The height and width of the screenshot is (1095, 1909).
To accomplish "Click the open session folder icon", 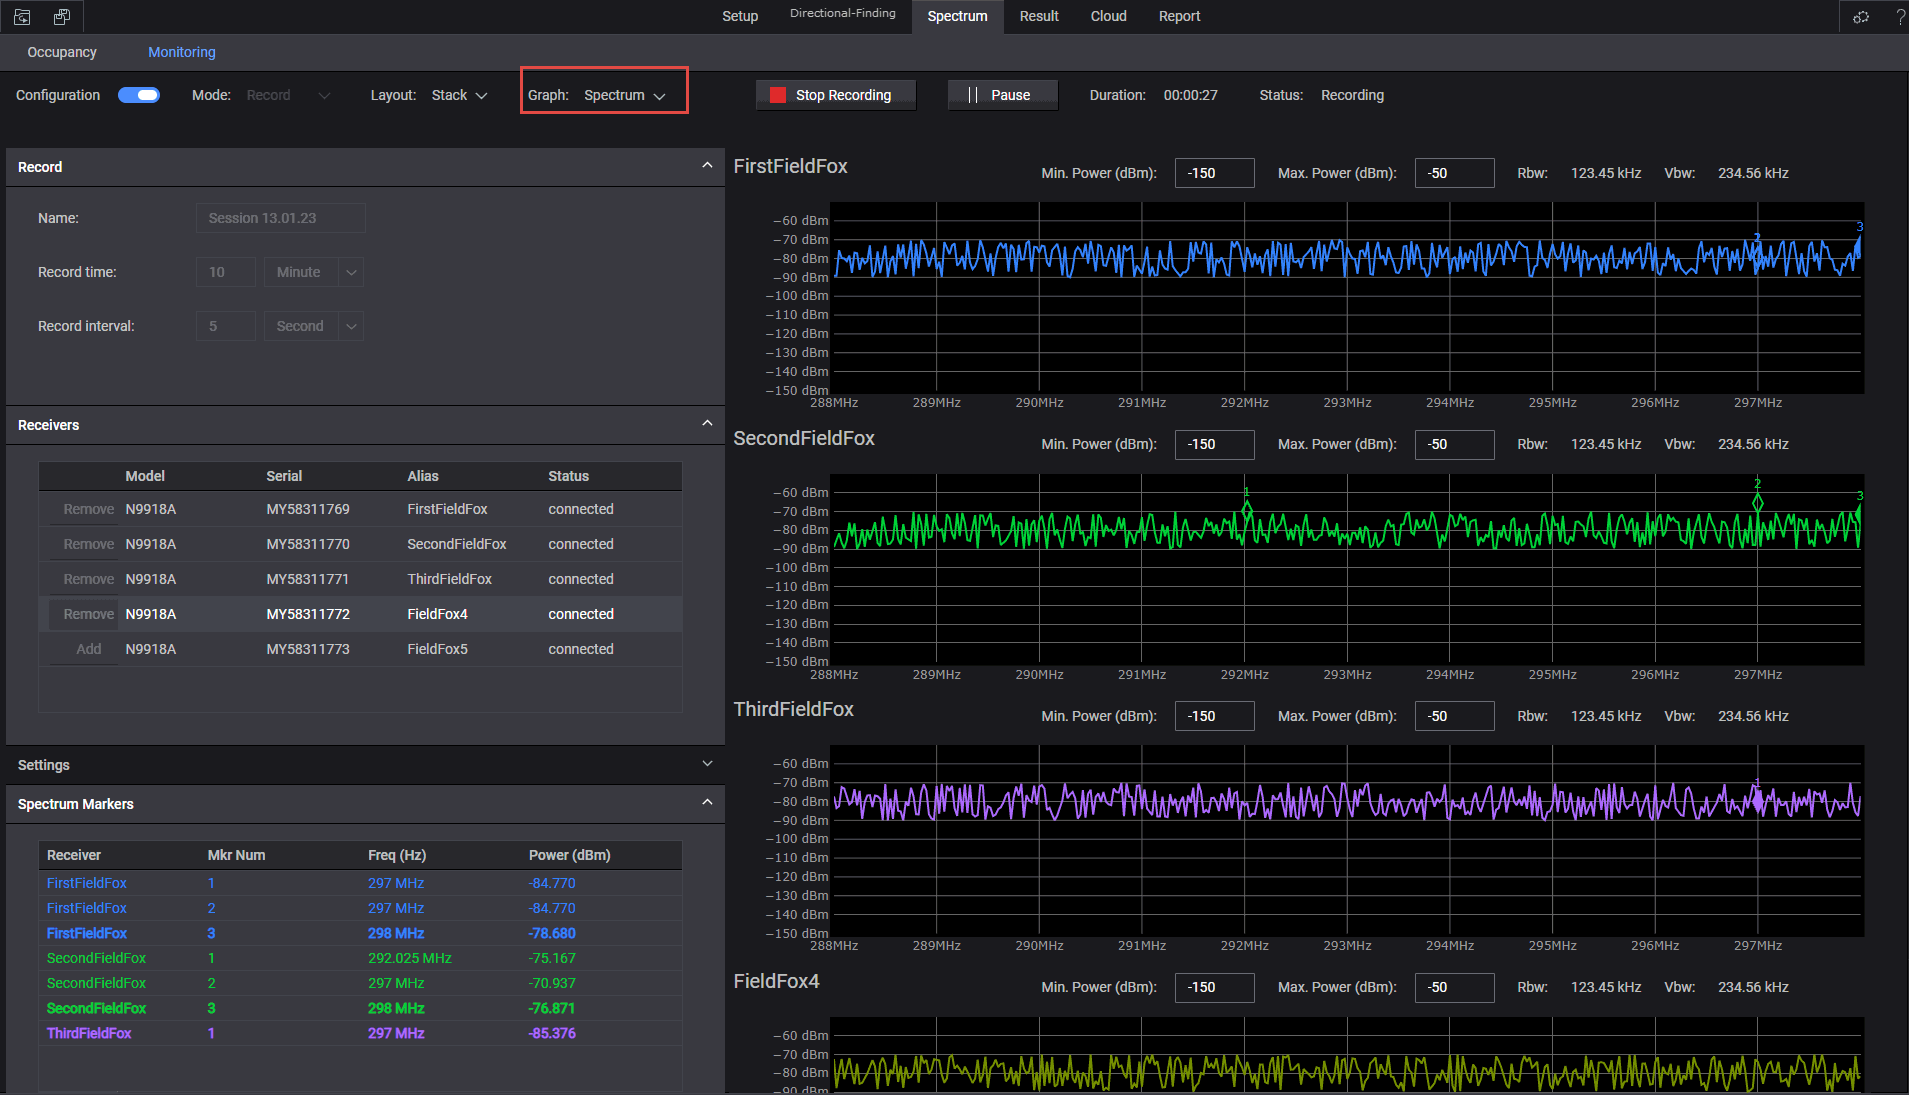I will [22, 17].
